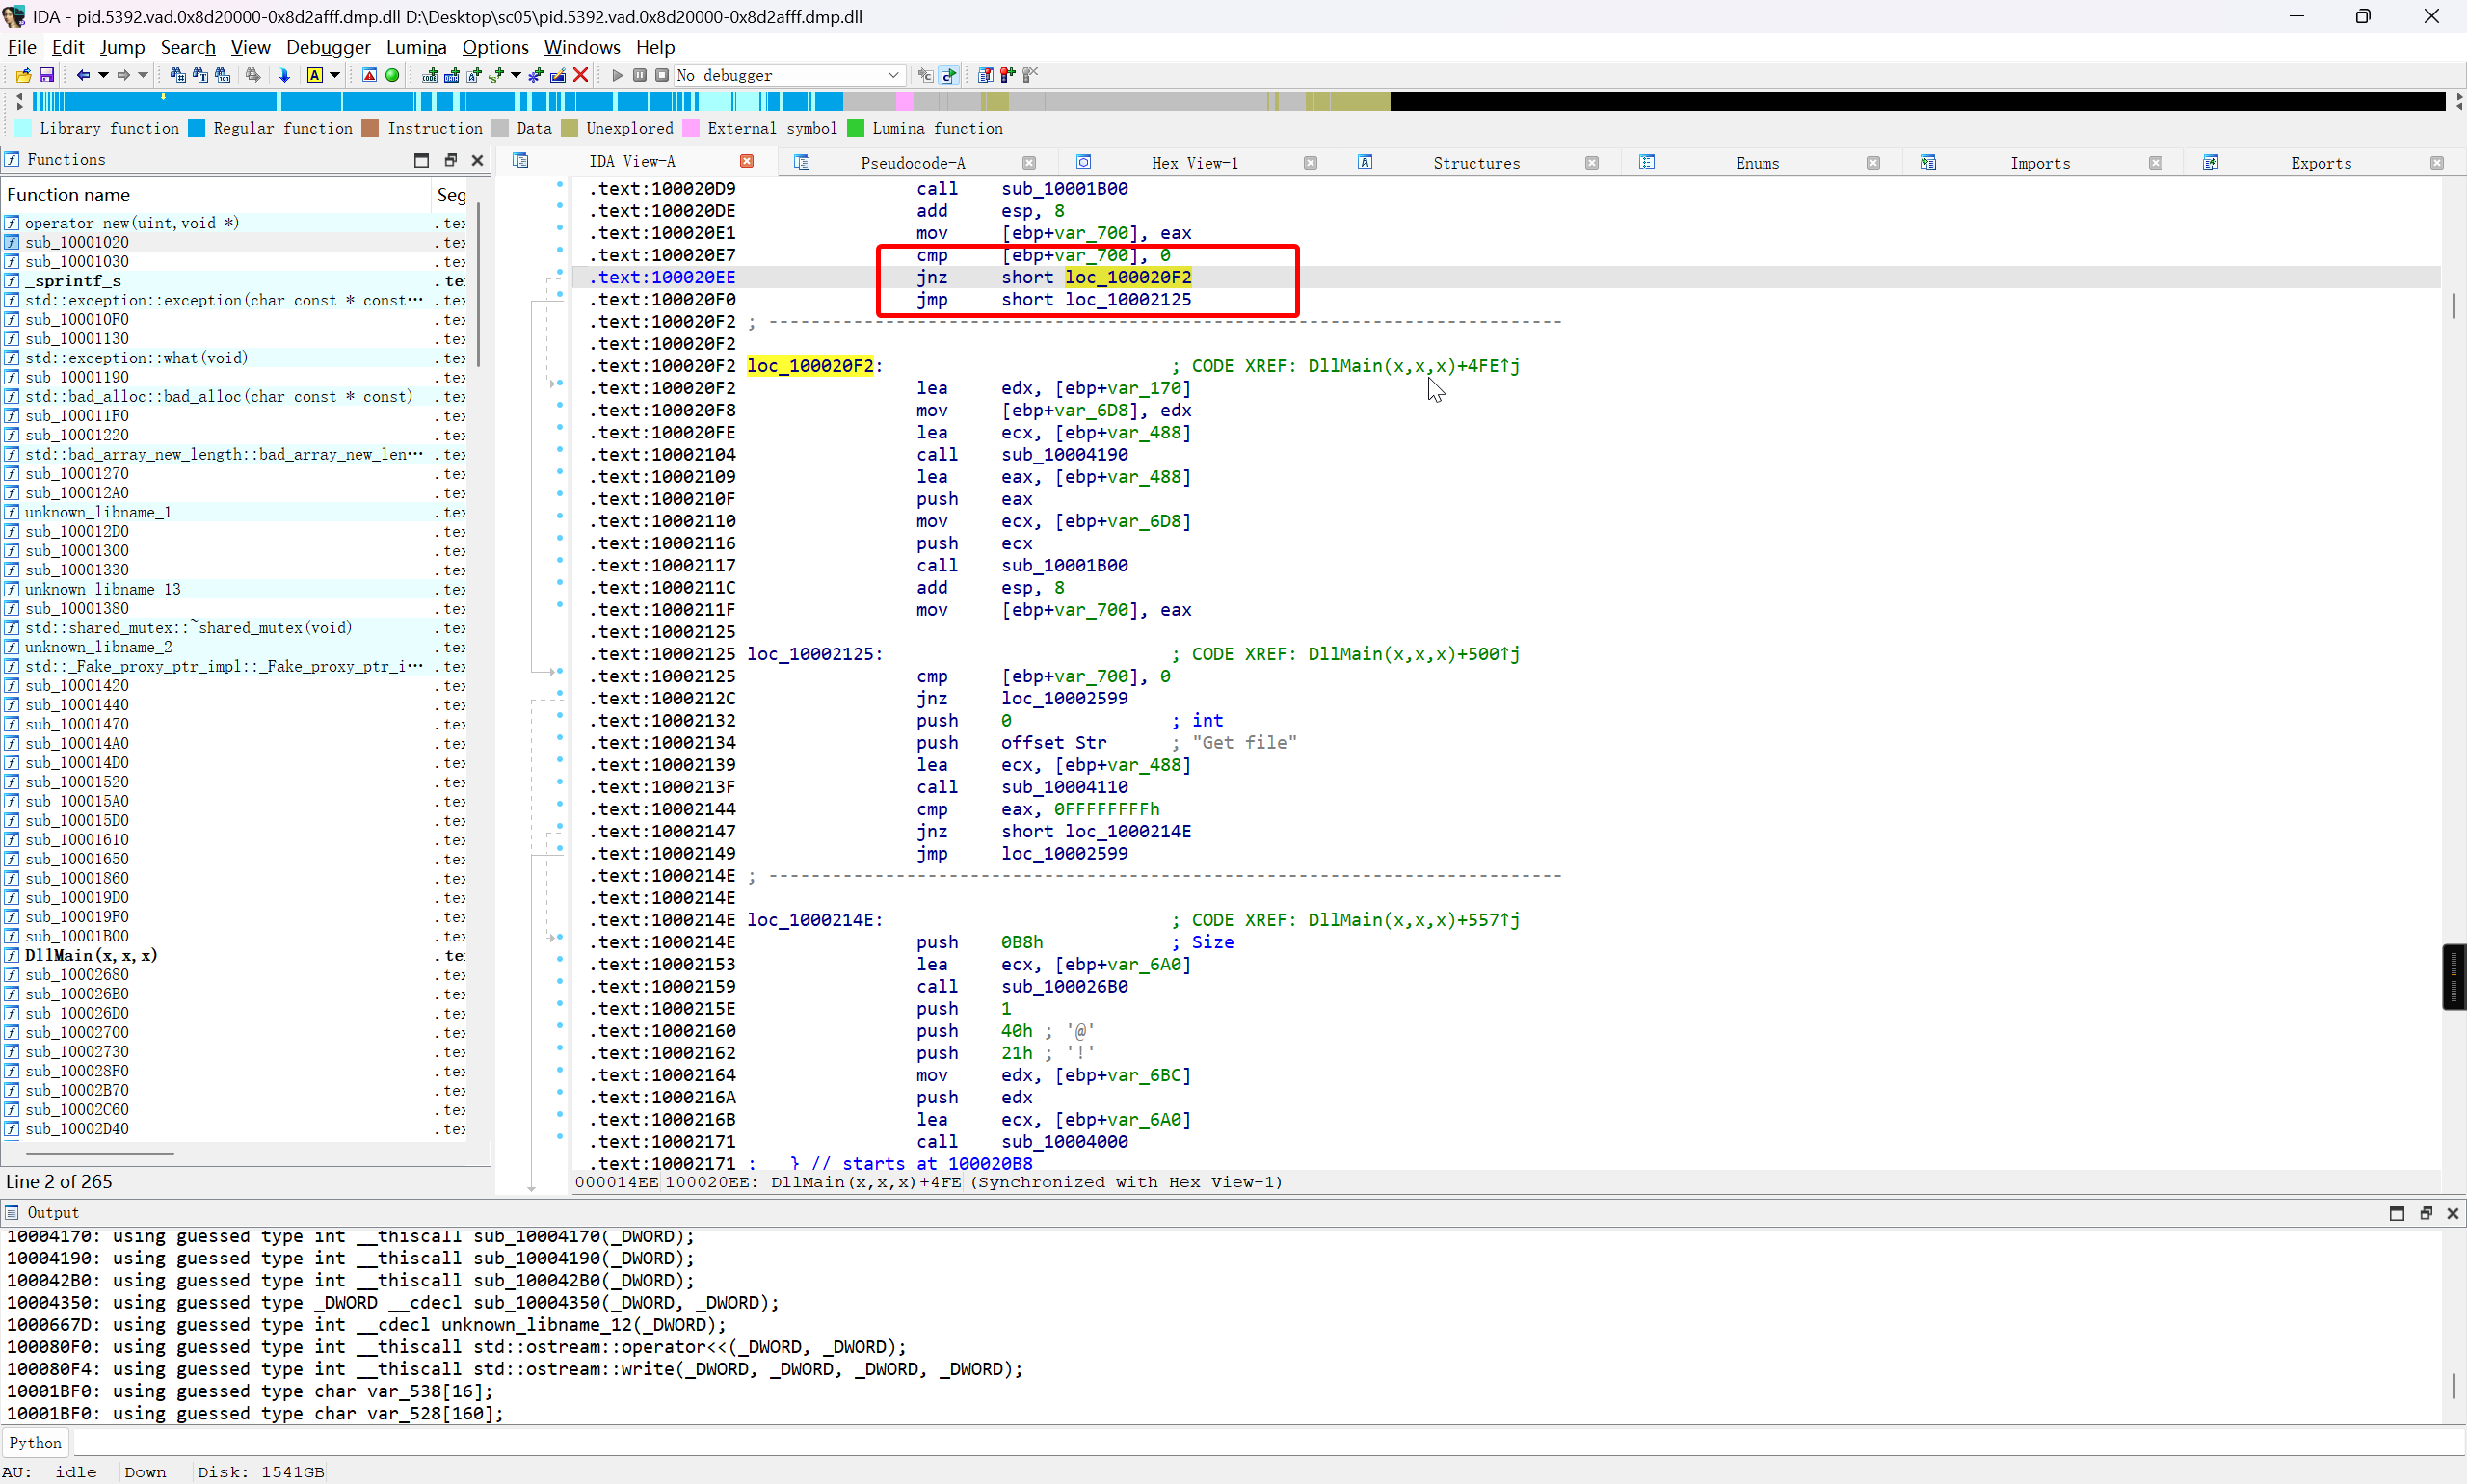Image resolution: width=2467 pixels, height=1484 pixels.
Task: Click the red X delete icon
Action: point(580,75)
